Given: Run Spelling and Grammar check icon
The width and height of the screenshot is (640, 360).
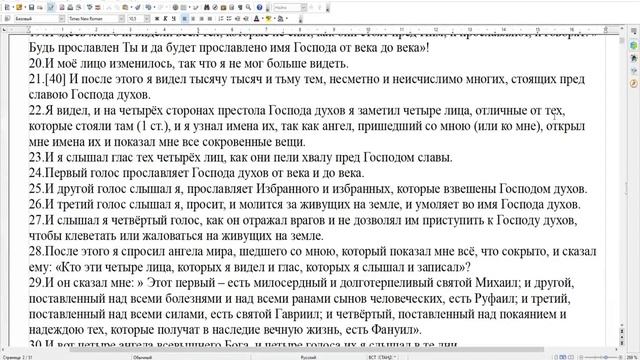Looking at the screenshot, I should 90,7.
